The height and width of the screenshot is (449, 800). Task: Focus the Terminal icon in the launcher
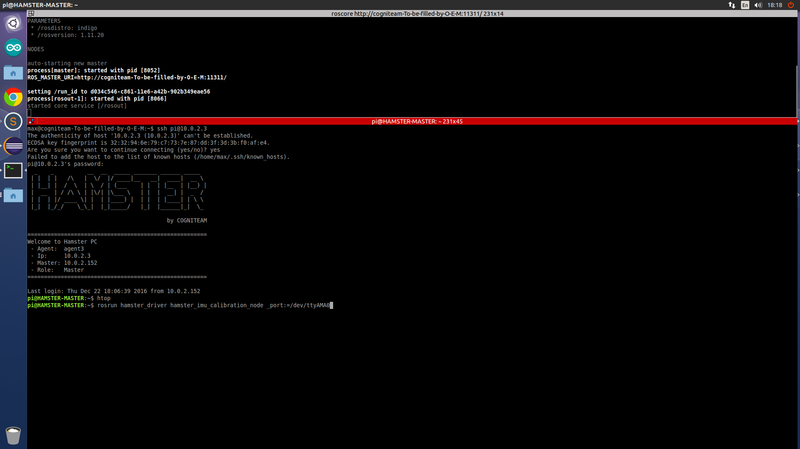click(x=13, y=170)
